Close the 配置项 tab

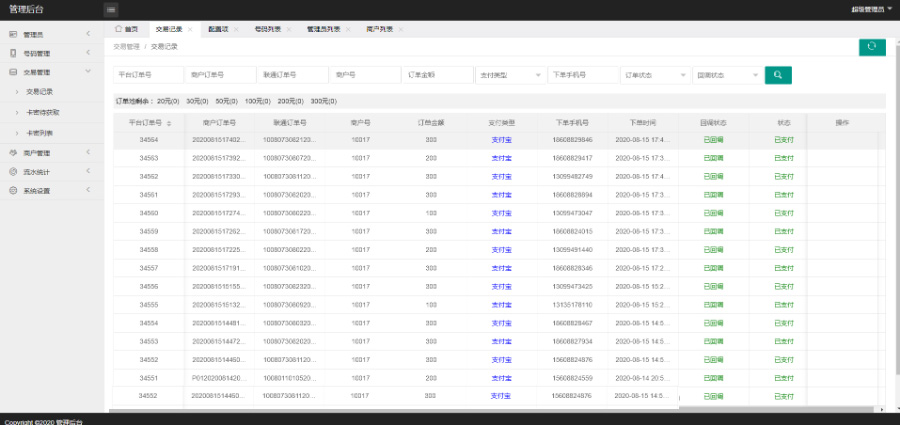click(236, 30)
